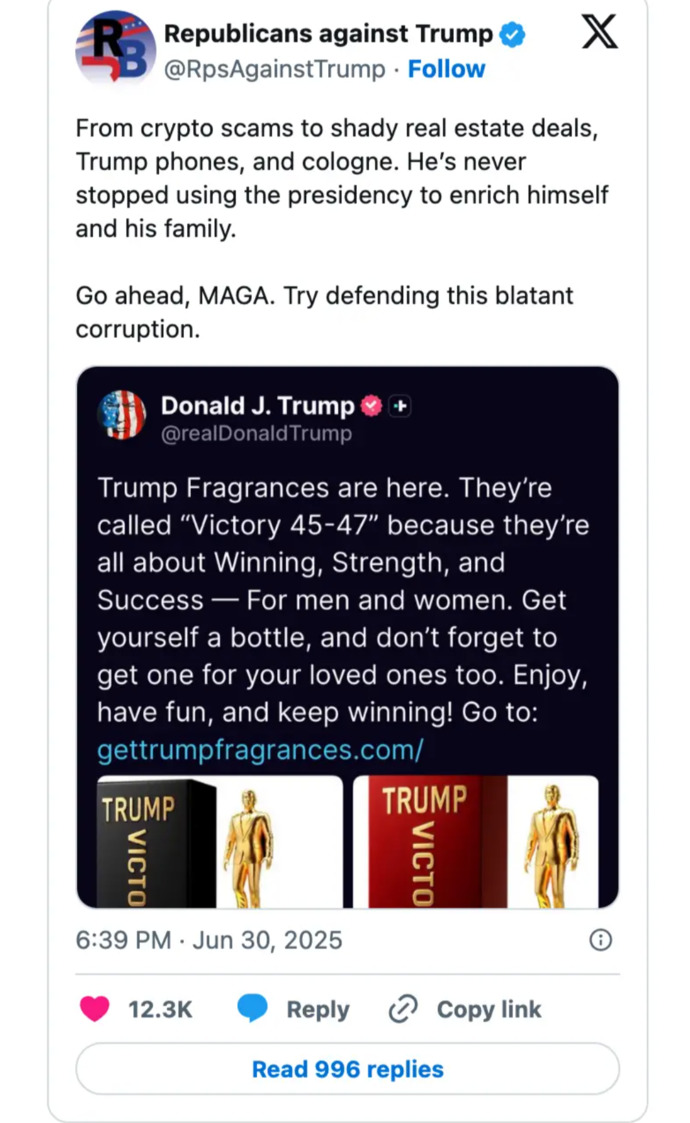Open the info icon next to the timestamp
The height and width of the screenshot is (1123, 690).
click(599, 940)
